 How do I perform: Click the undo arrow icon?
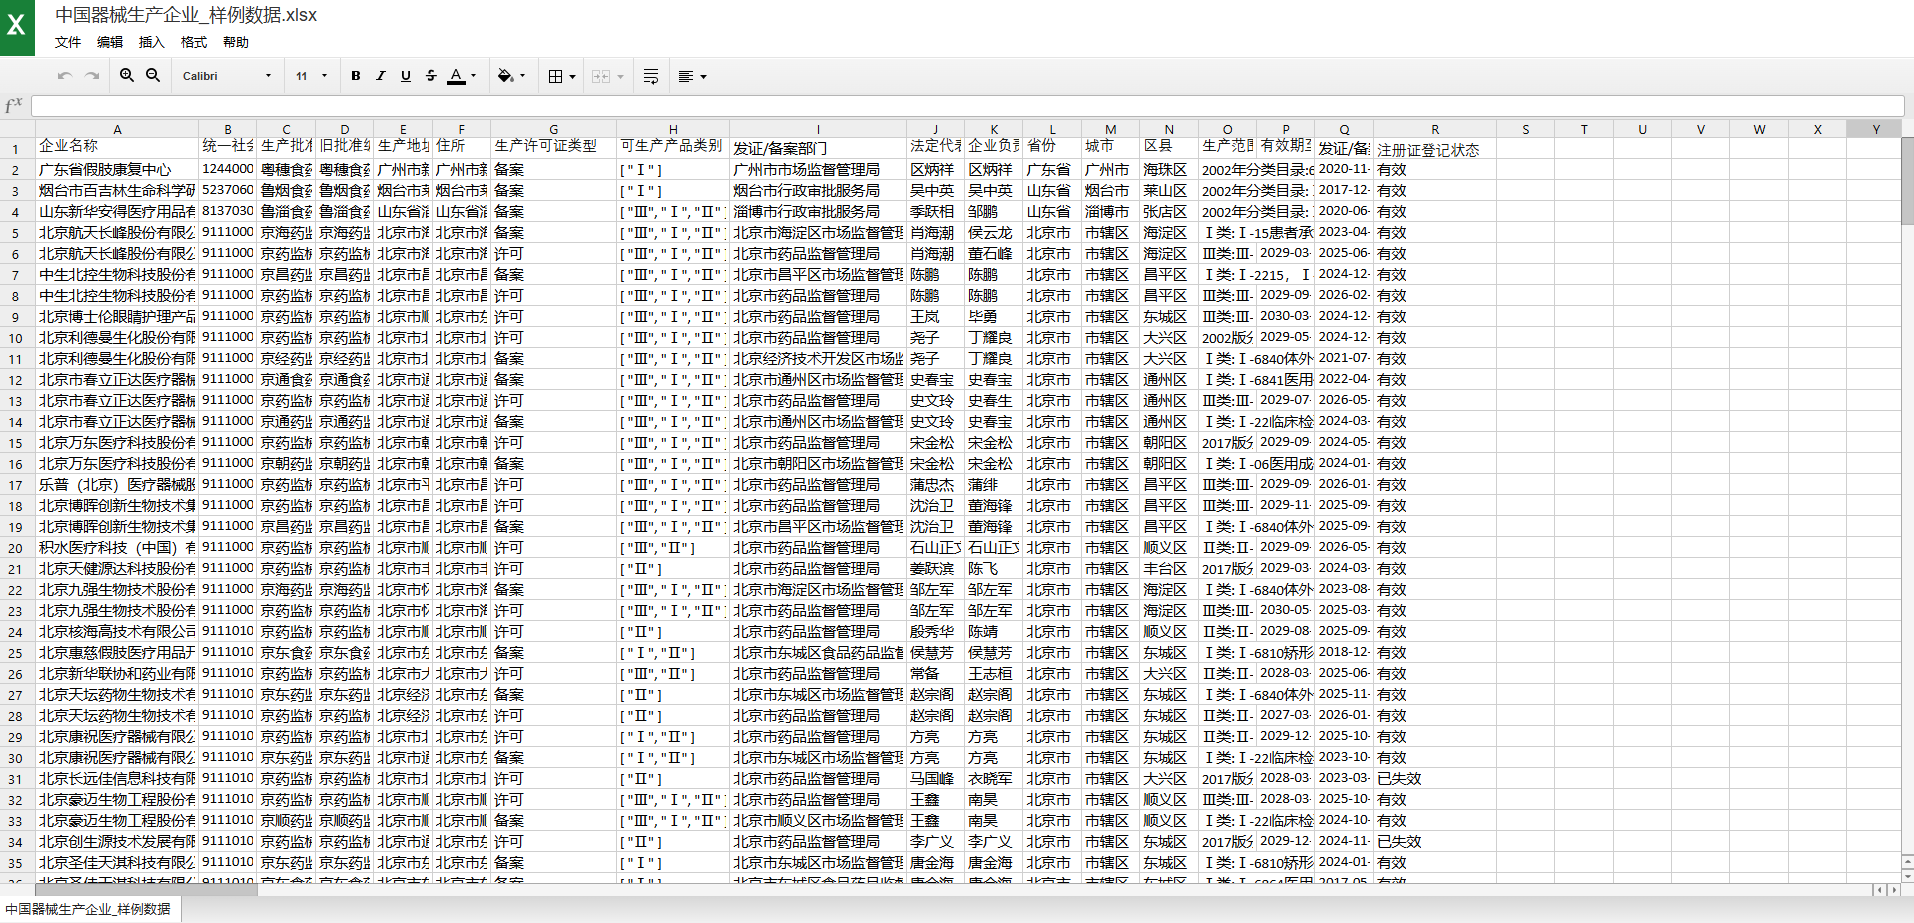click(x=65, y=76)
